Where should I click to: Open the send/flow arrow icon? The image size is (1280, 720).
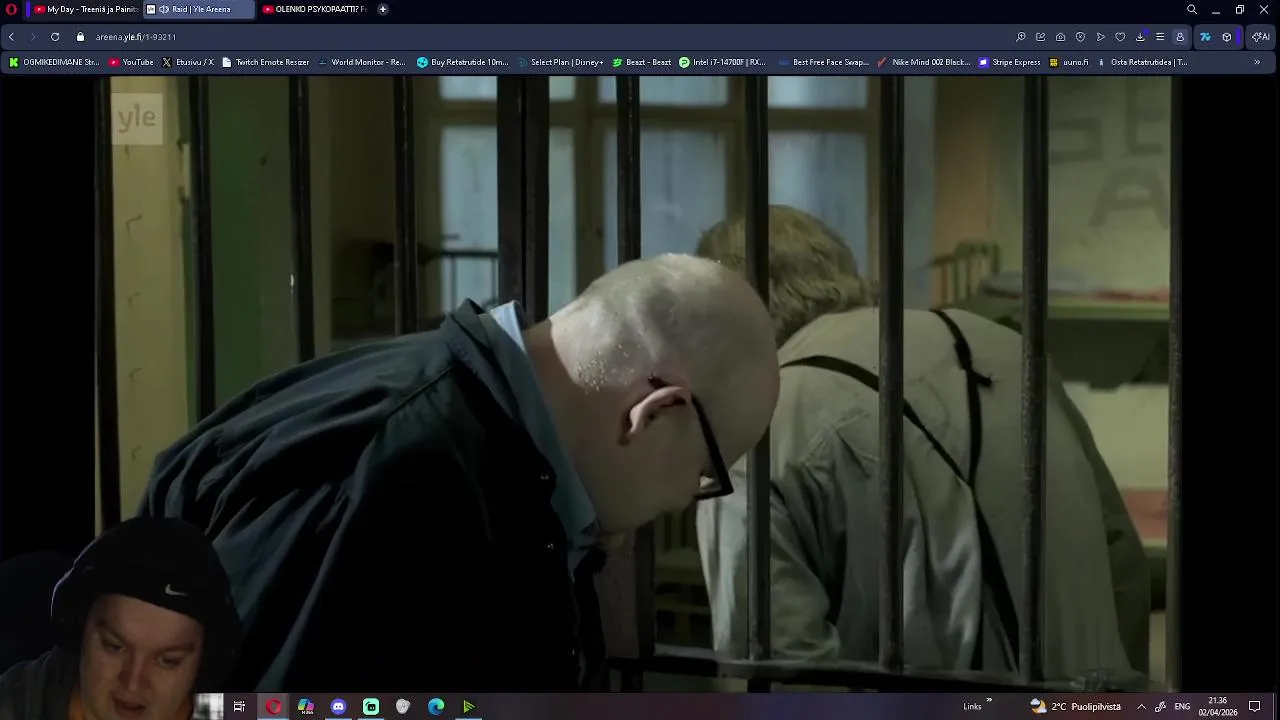point(1101,37)
